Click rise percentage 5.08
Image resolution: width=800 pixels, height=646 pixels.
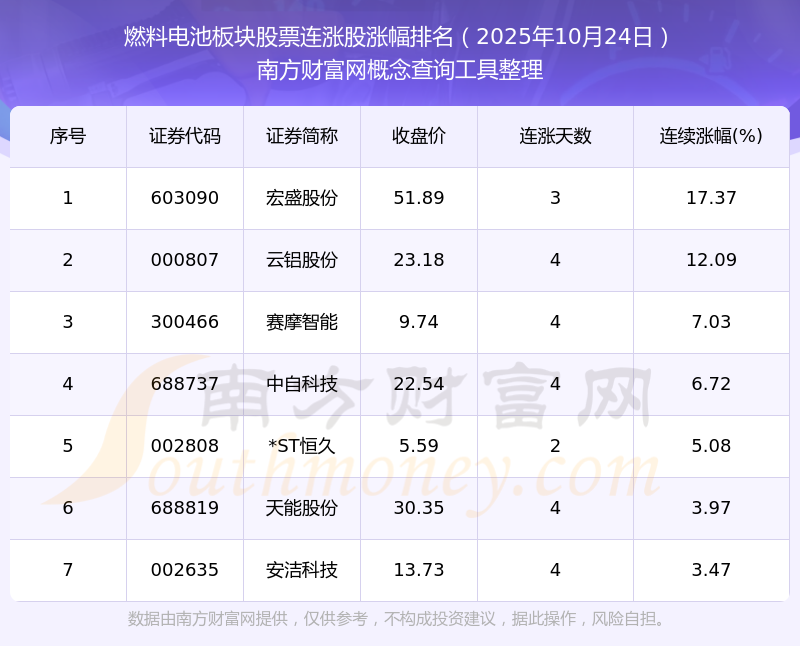tap(711, 446)
